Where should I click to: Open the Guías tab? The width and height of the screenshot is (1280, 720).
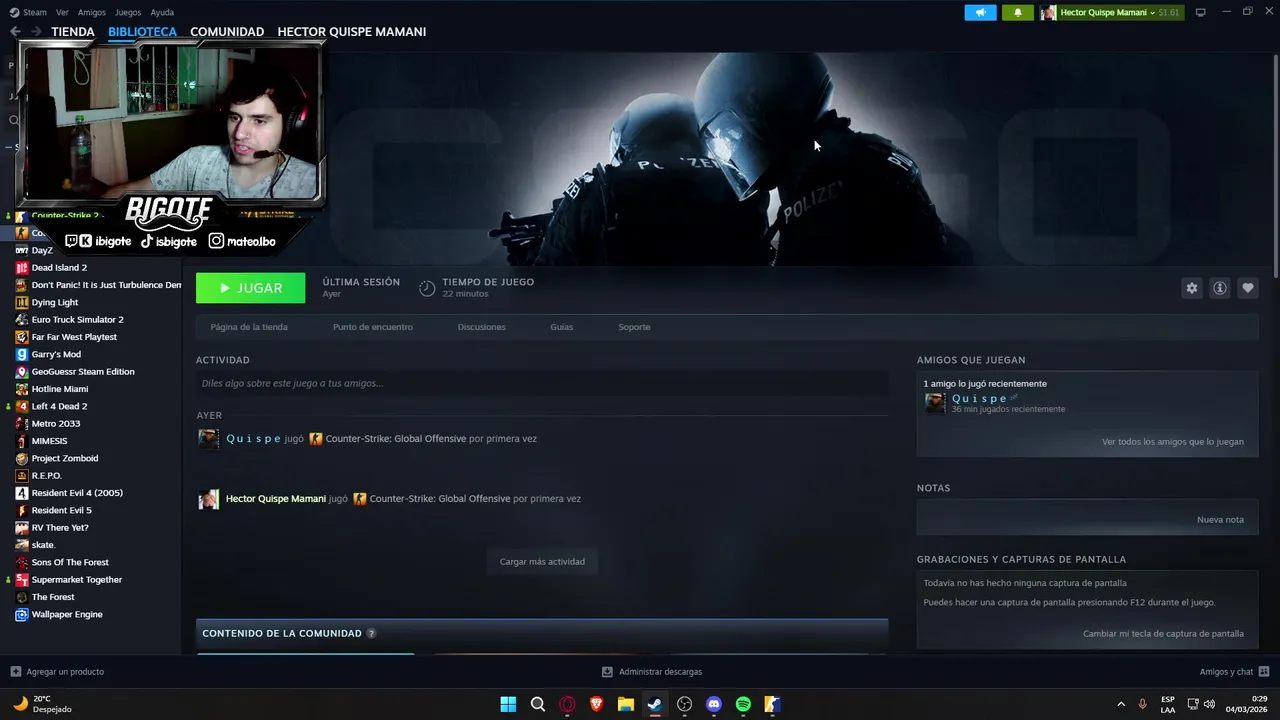click(x=562, y=327)
